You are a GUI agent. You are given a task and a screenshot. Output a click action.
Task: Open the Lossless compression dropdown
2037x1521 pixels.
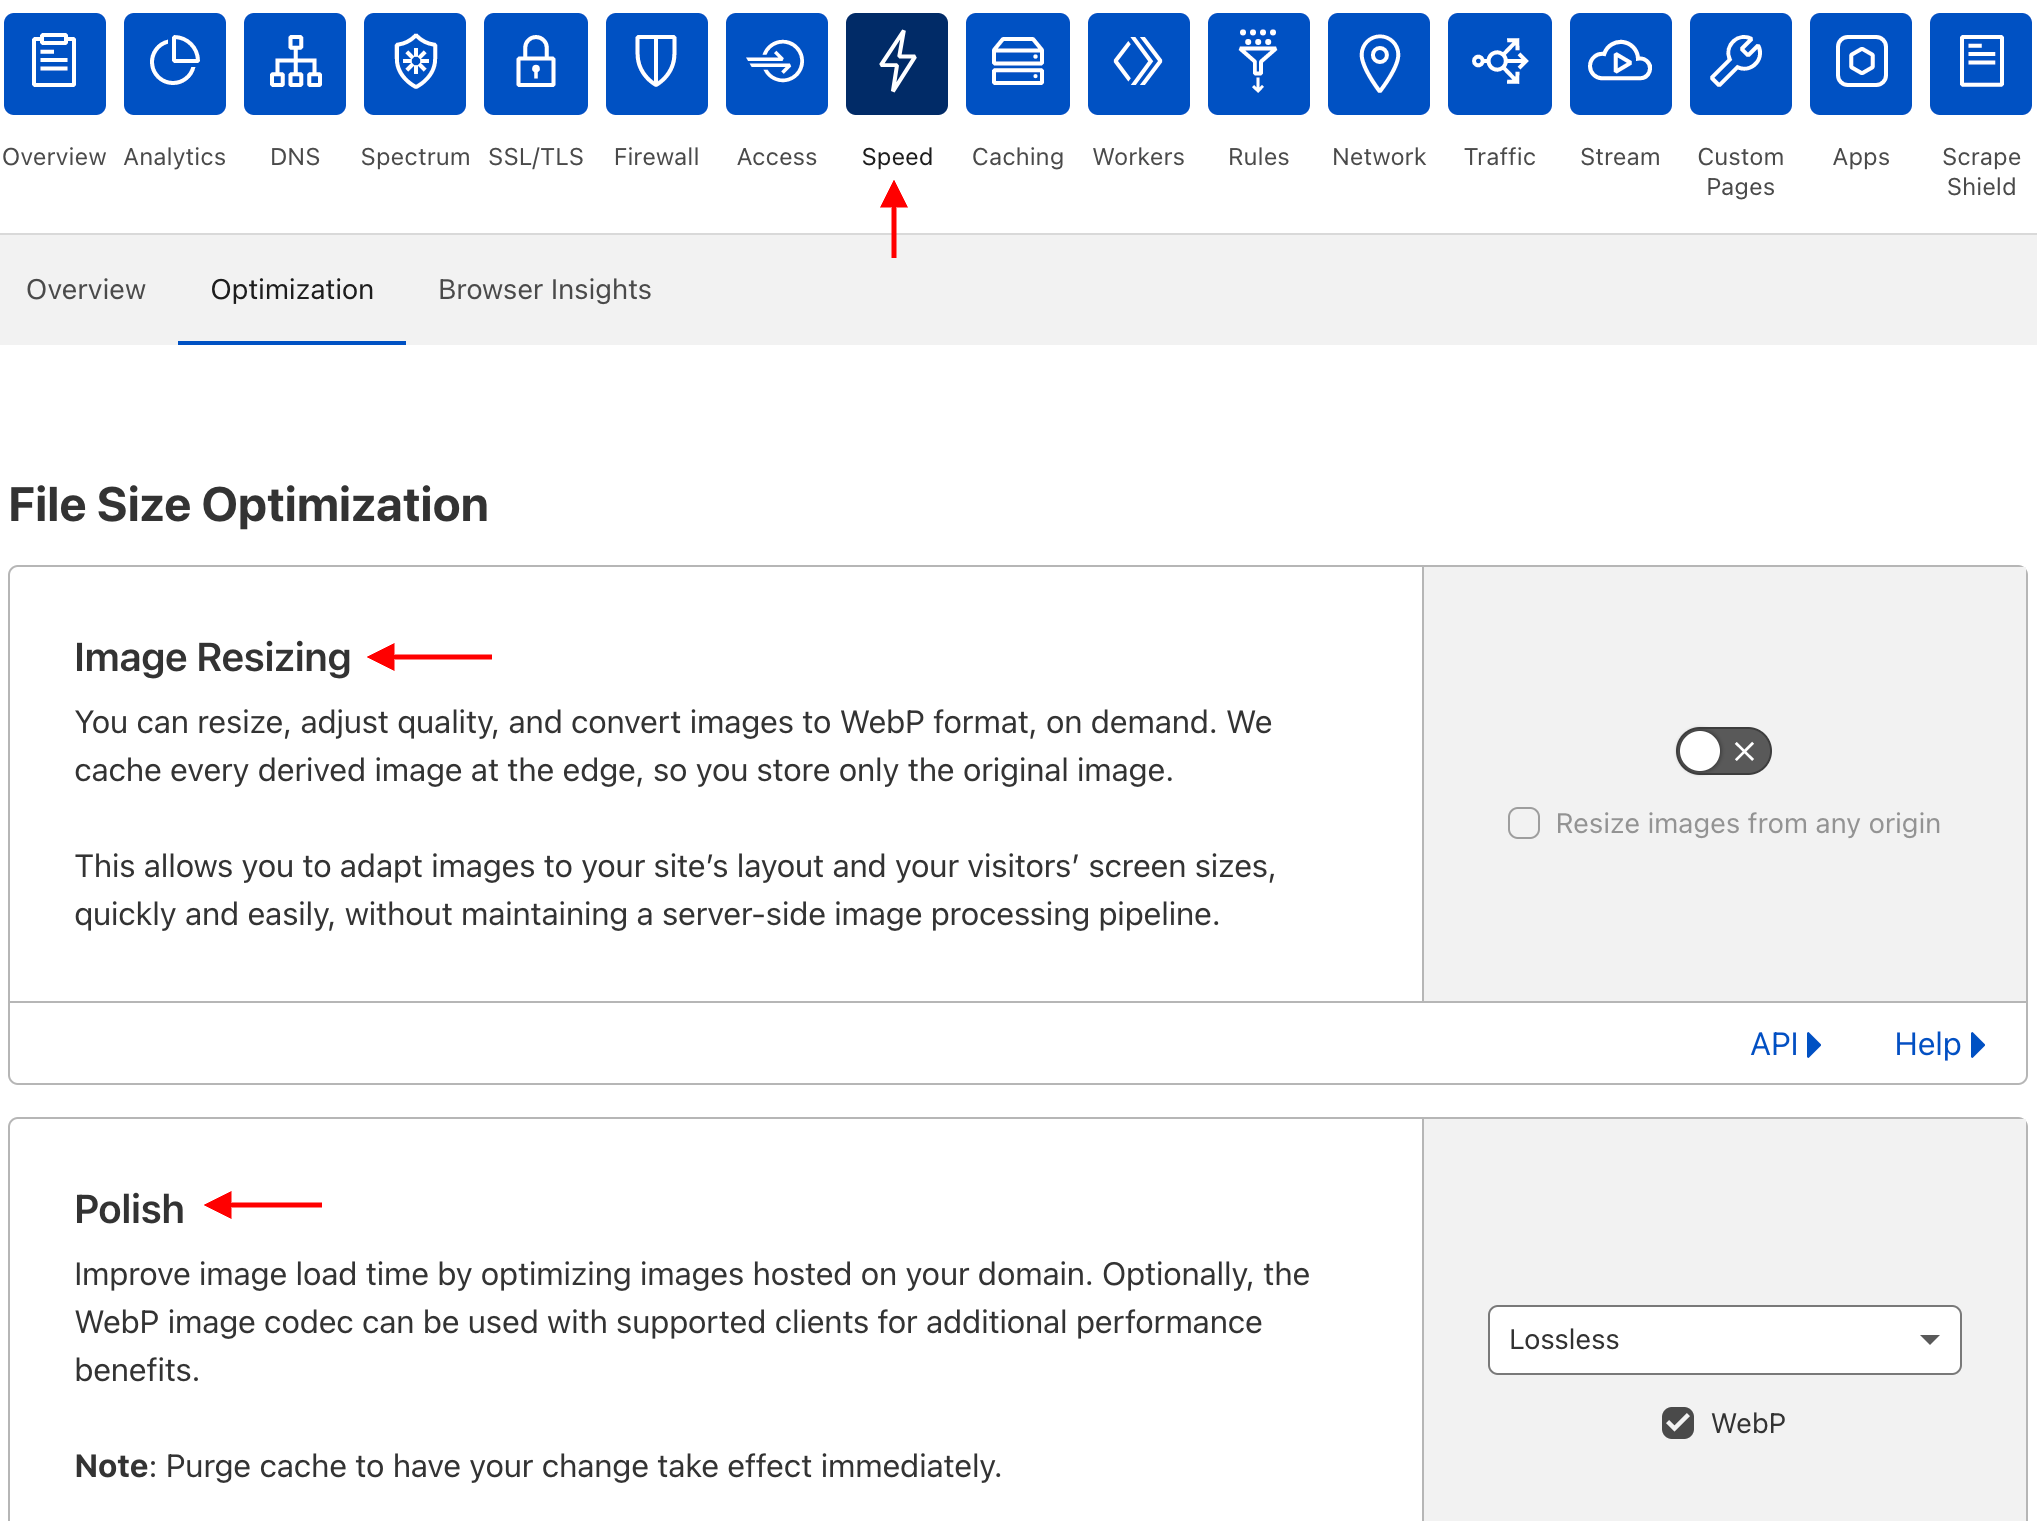pyautogui.click(x=1722, y=1340)
